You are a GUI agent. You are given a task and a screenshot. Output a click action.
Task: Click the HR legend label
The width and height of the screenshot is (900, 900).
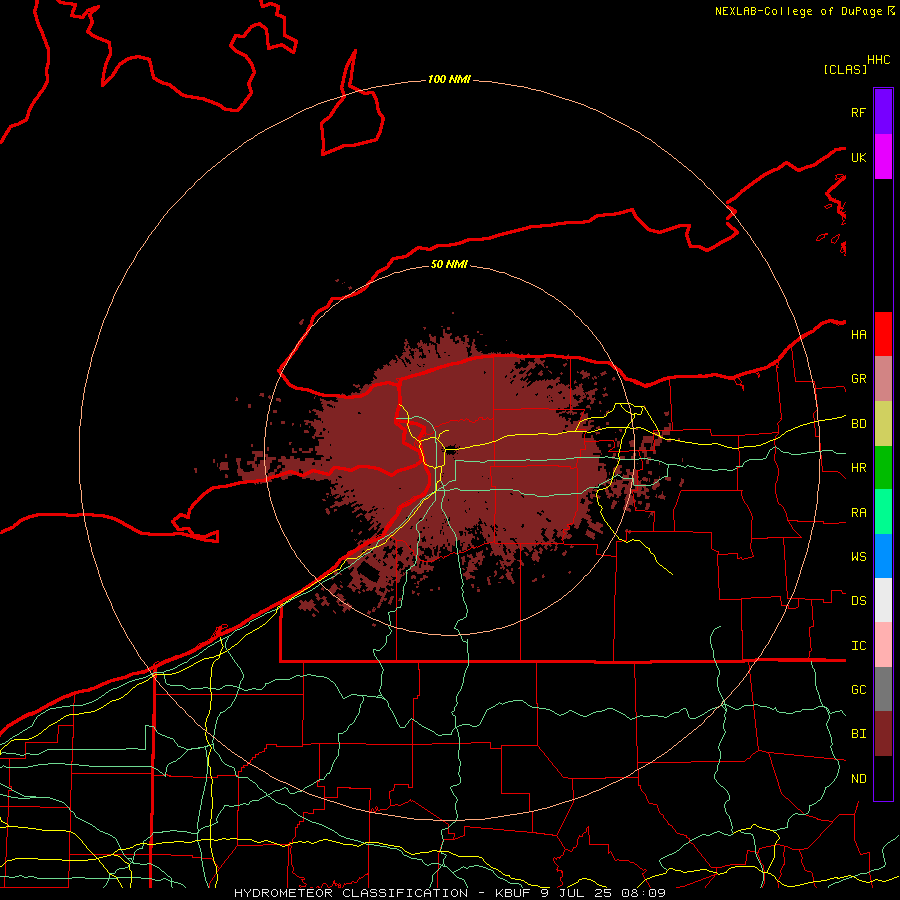pos(858,468)
